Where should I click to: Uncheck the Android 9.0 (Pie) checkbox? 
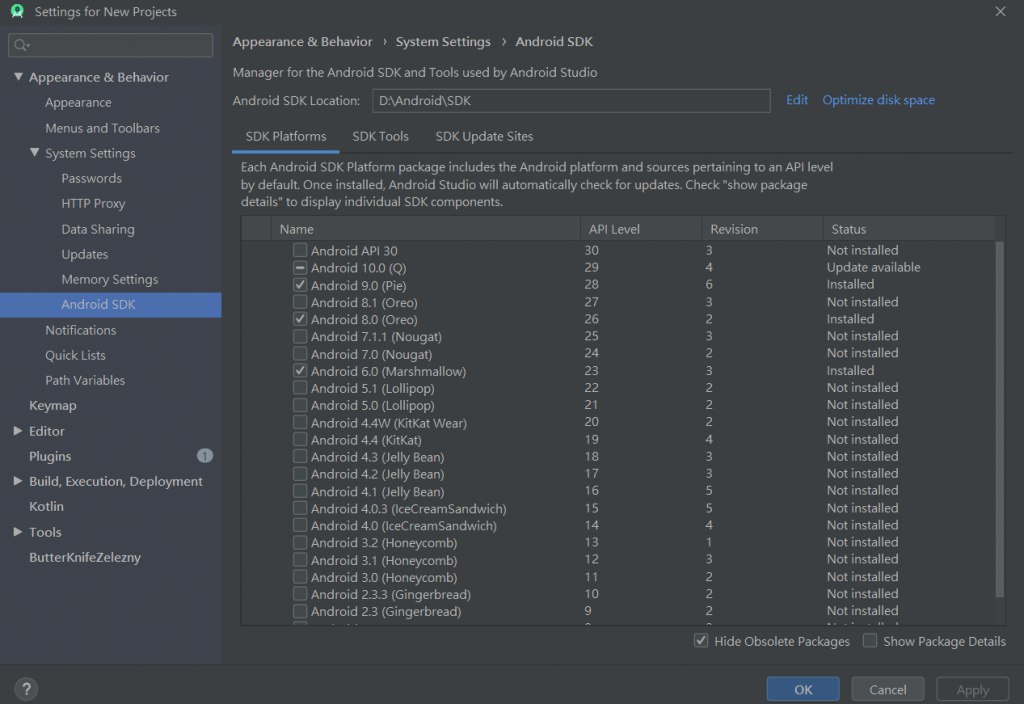pyautogui.click(x=300, y=285)
